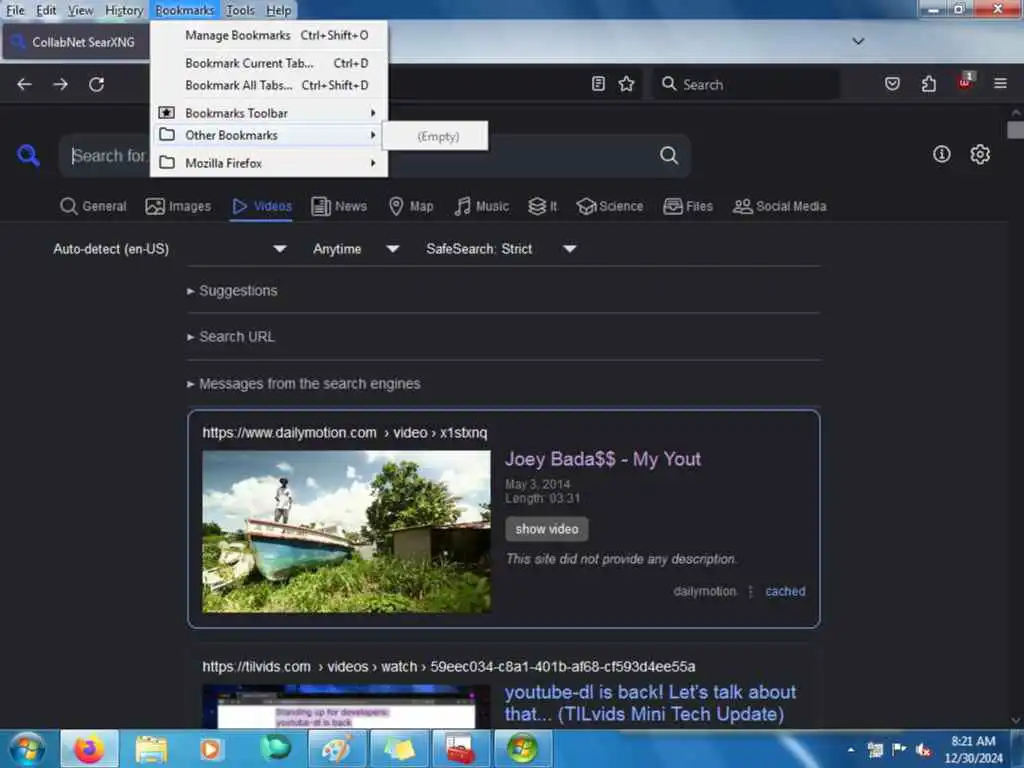Open the cached link for dailymotion result
Screen dimensions: 1024x768
pyautogui.click(x=785, y=591)
